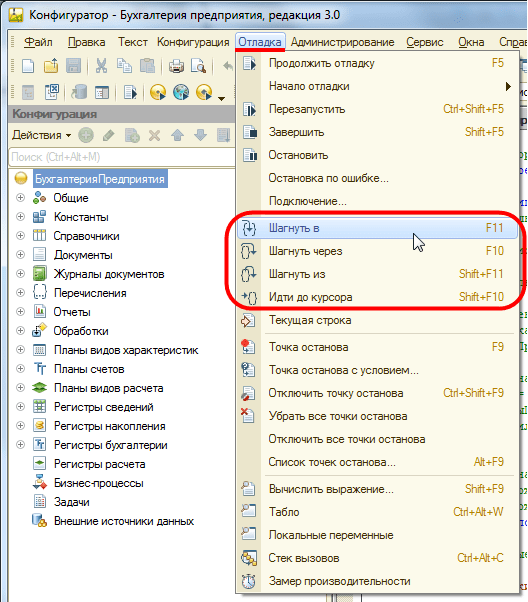Click the scissors Cut icon in toolbar
The width and height of the screenshot is (528, 602).
pyautogui.click(x=101, y=66)
